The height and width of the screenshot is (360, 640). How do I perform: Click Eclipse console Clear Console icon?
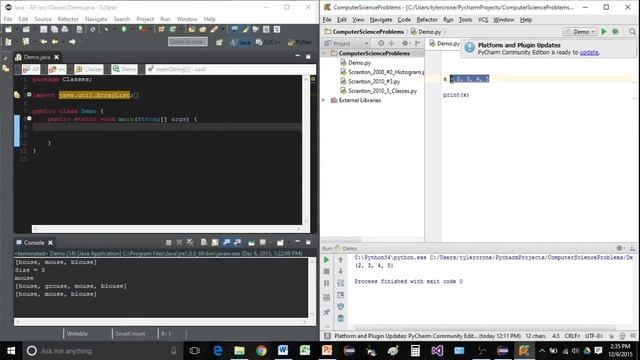[203, 242]
